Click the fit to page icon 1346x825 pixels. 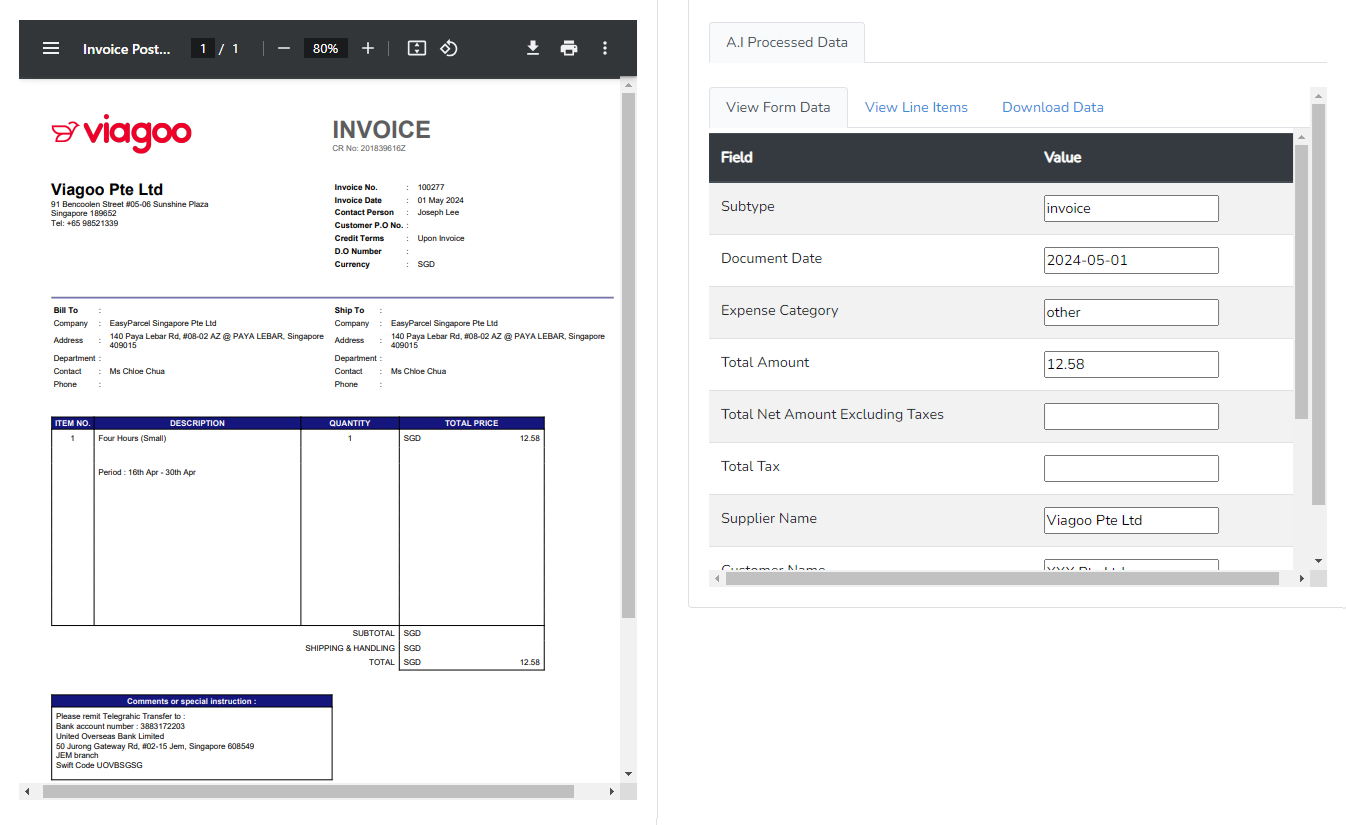pyautogui.click(x=417, y=48)
